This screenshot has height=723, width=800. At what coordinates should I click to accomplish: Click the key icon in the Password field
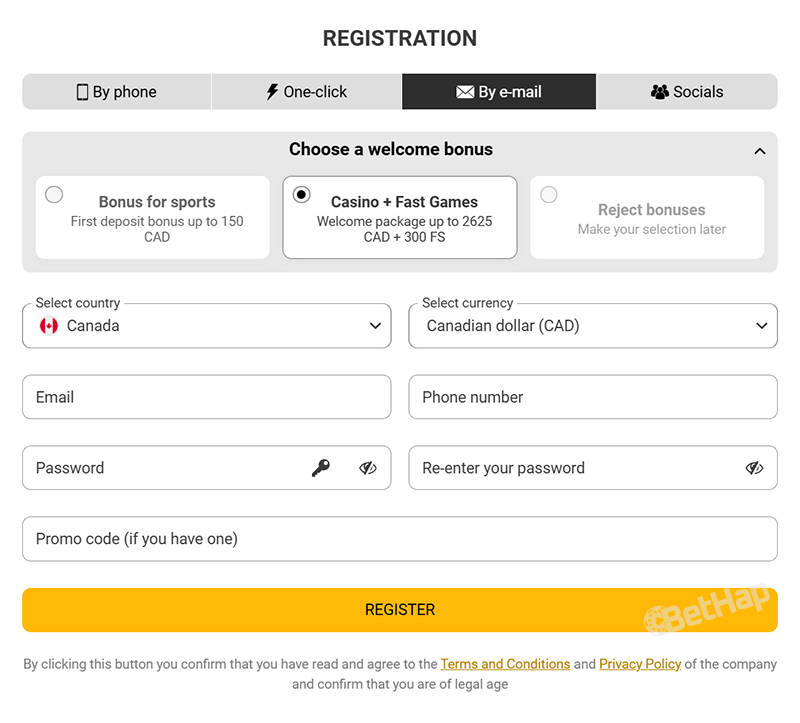tap(323, 468)
